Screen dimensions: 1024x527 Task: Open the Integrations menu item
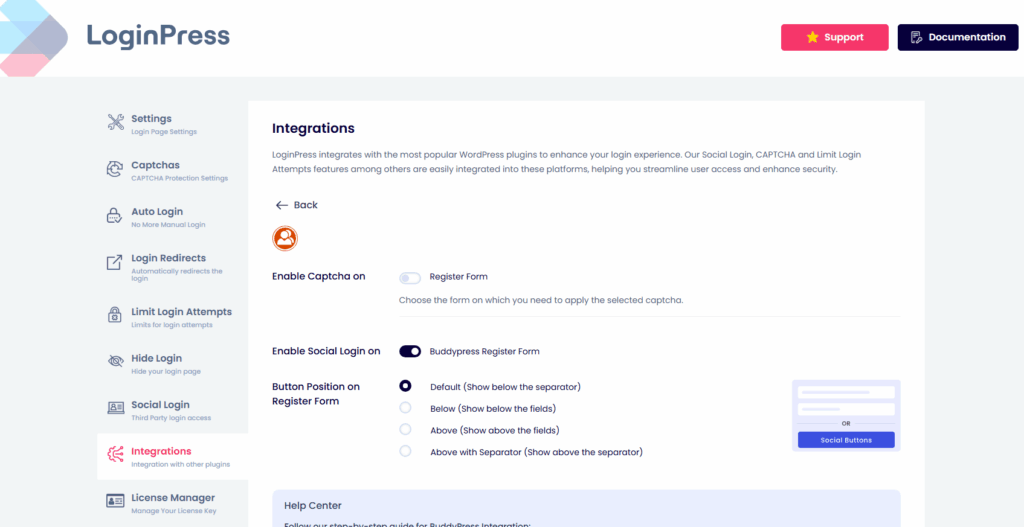coord(172,456)
